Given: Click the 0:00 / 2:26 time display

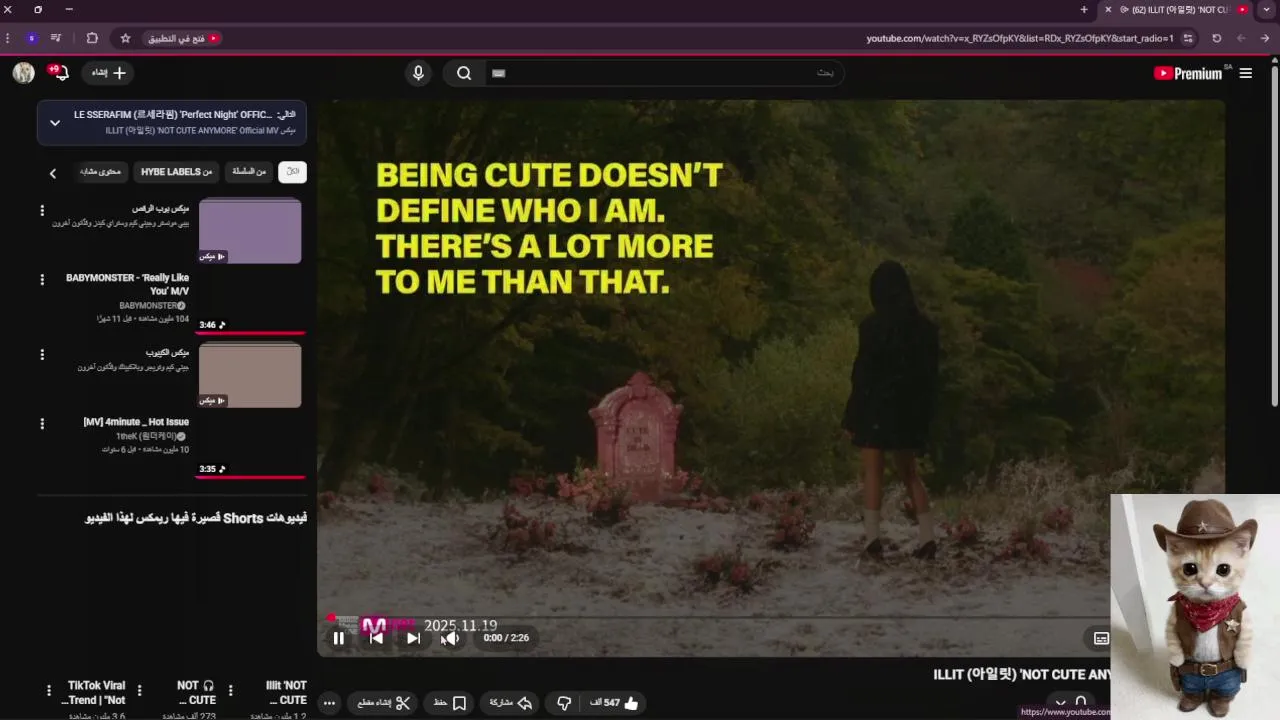Looking at the screenshot, I should [x=506, y=638].
